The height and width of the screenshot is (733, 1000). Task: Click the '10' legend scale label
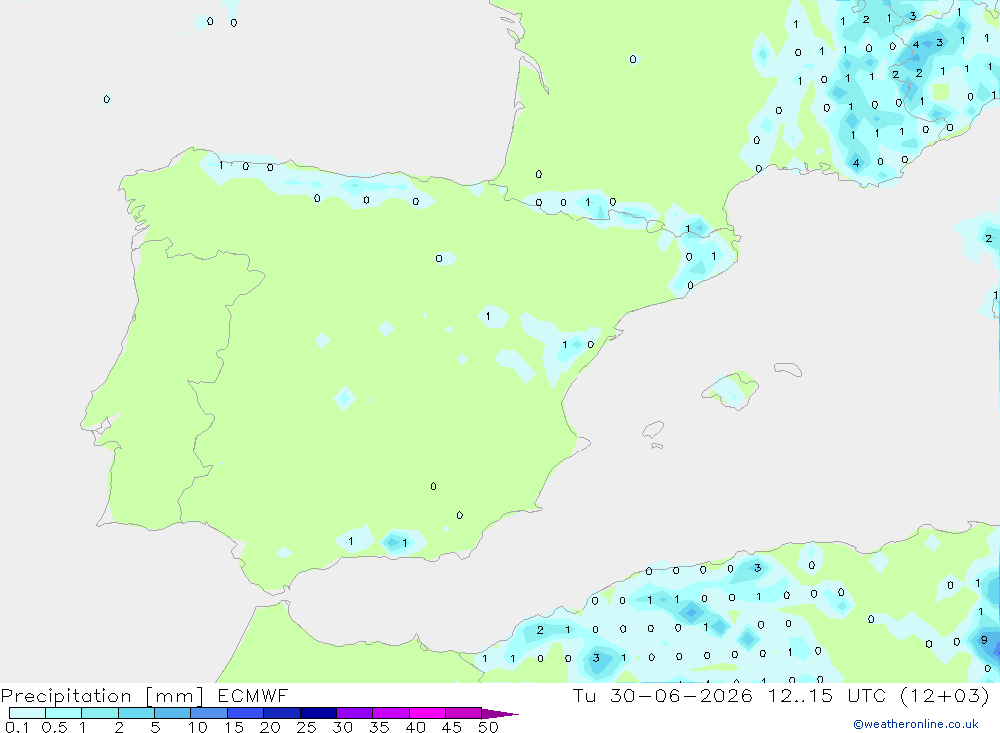[198, 727]
